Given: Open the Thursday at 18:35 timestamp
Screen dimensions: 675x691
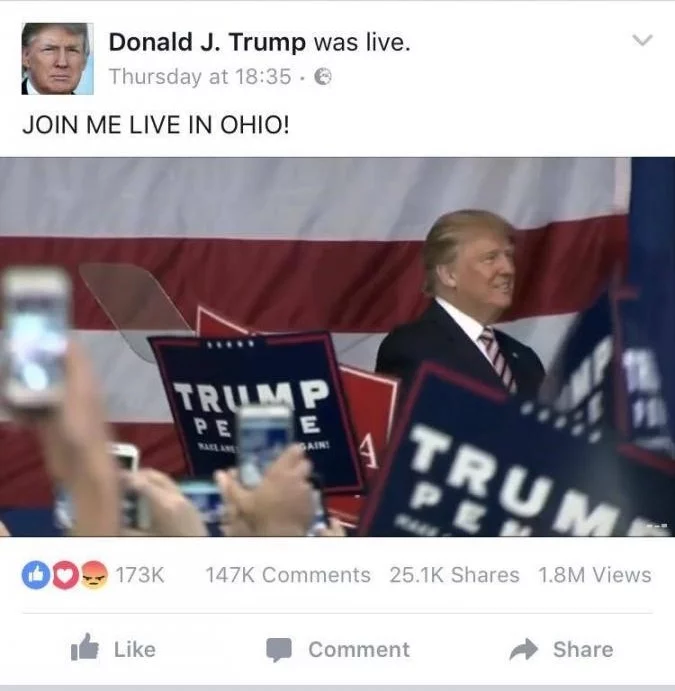Looking at the screenshot, I should [200, 76].
